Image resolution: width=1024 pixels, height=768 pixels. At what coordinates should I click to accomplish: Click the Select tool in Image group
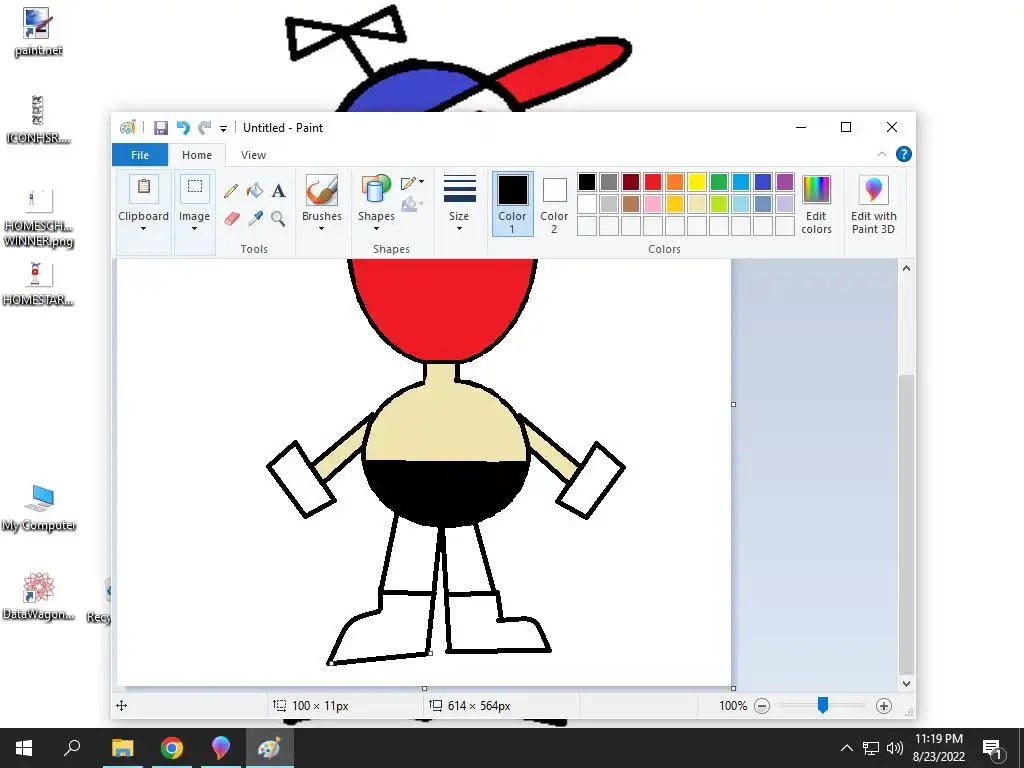pyautogui.click(x=195, y=189)
